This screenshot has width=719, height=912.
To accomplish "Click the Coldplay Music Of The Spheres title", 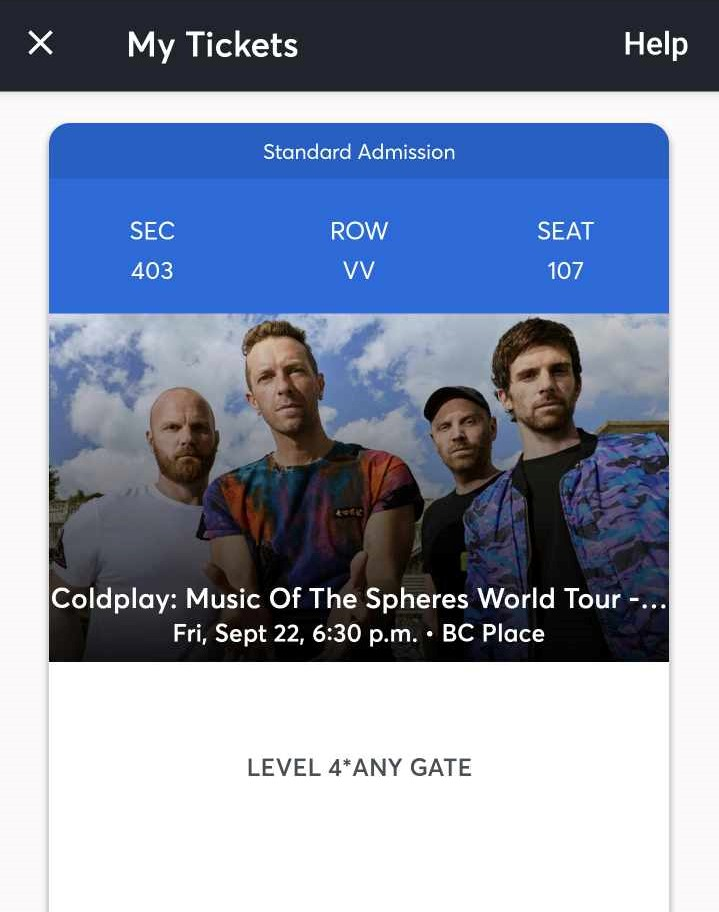I will point(340,599).
